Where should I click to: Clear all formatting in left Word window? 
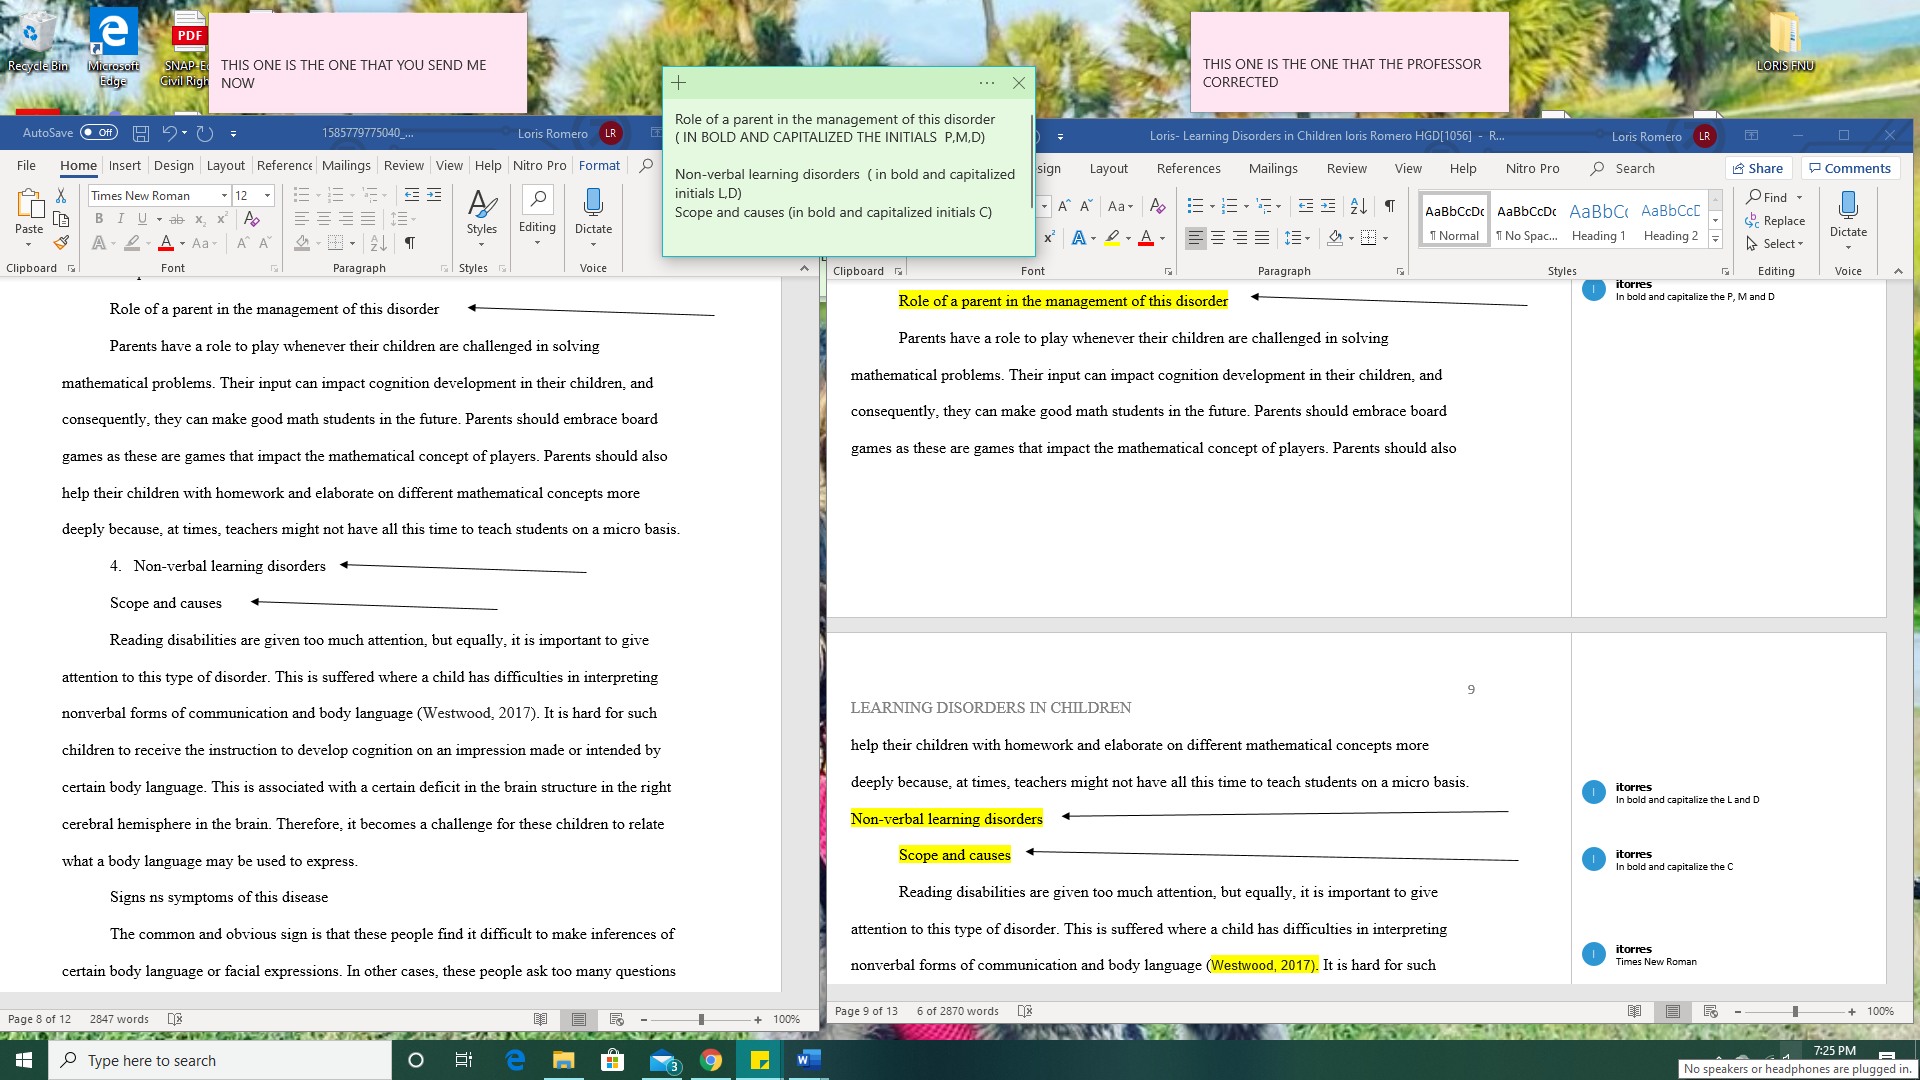click(252, 219)
